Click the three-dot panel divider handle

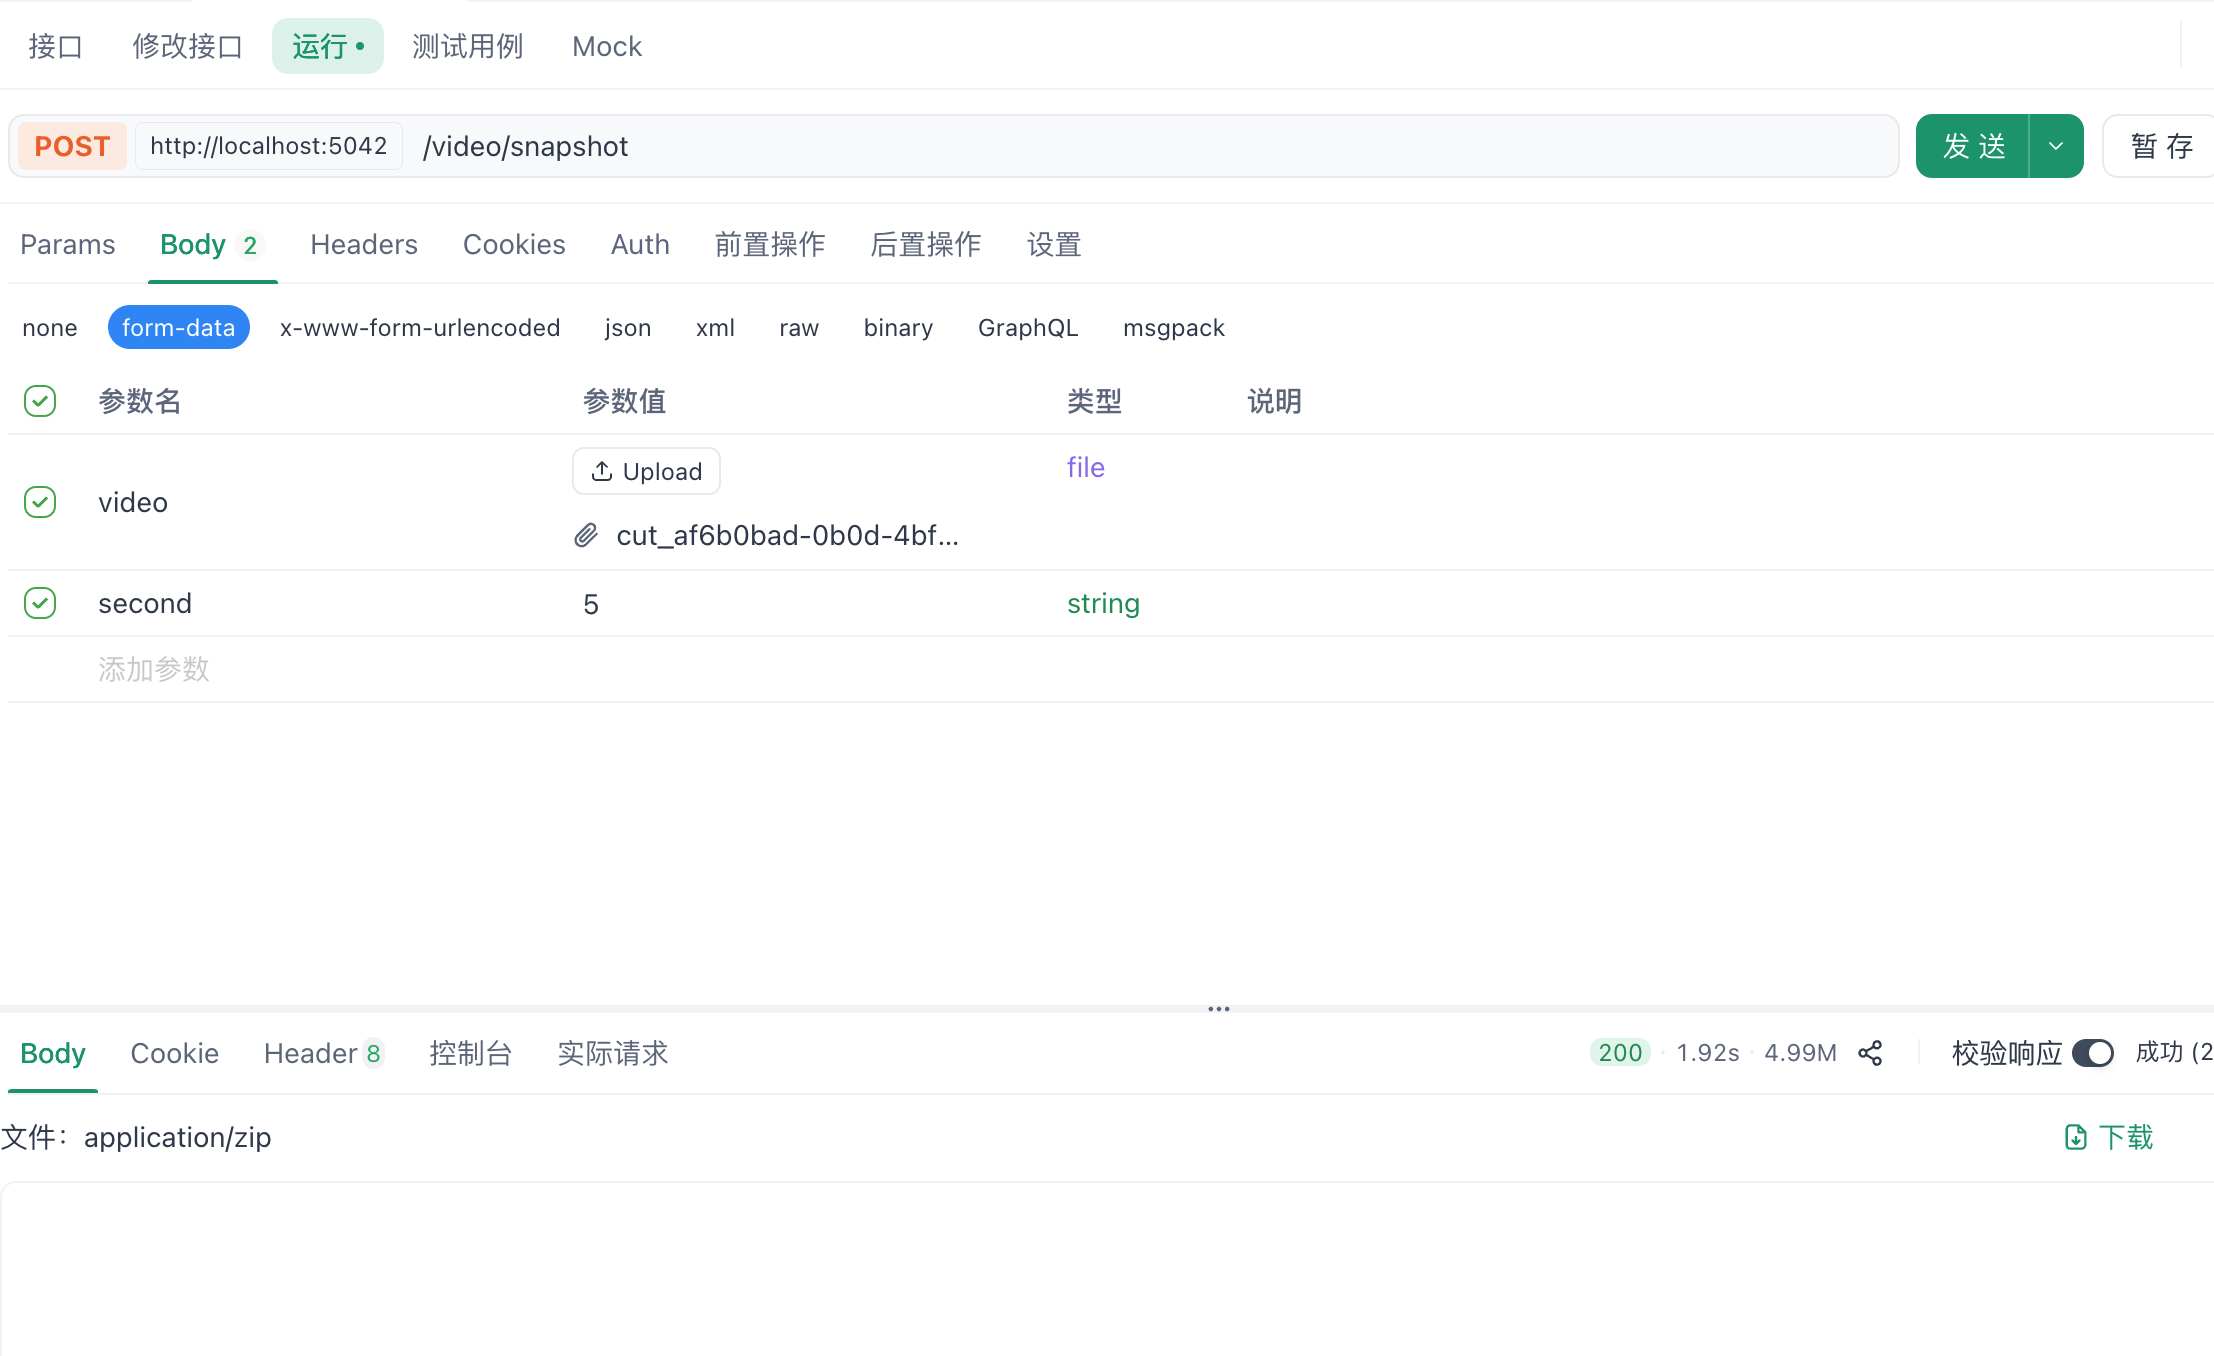pos(1218,1009)
